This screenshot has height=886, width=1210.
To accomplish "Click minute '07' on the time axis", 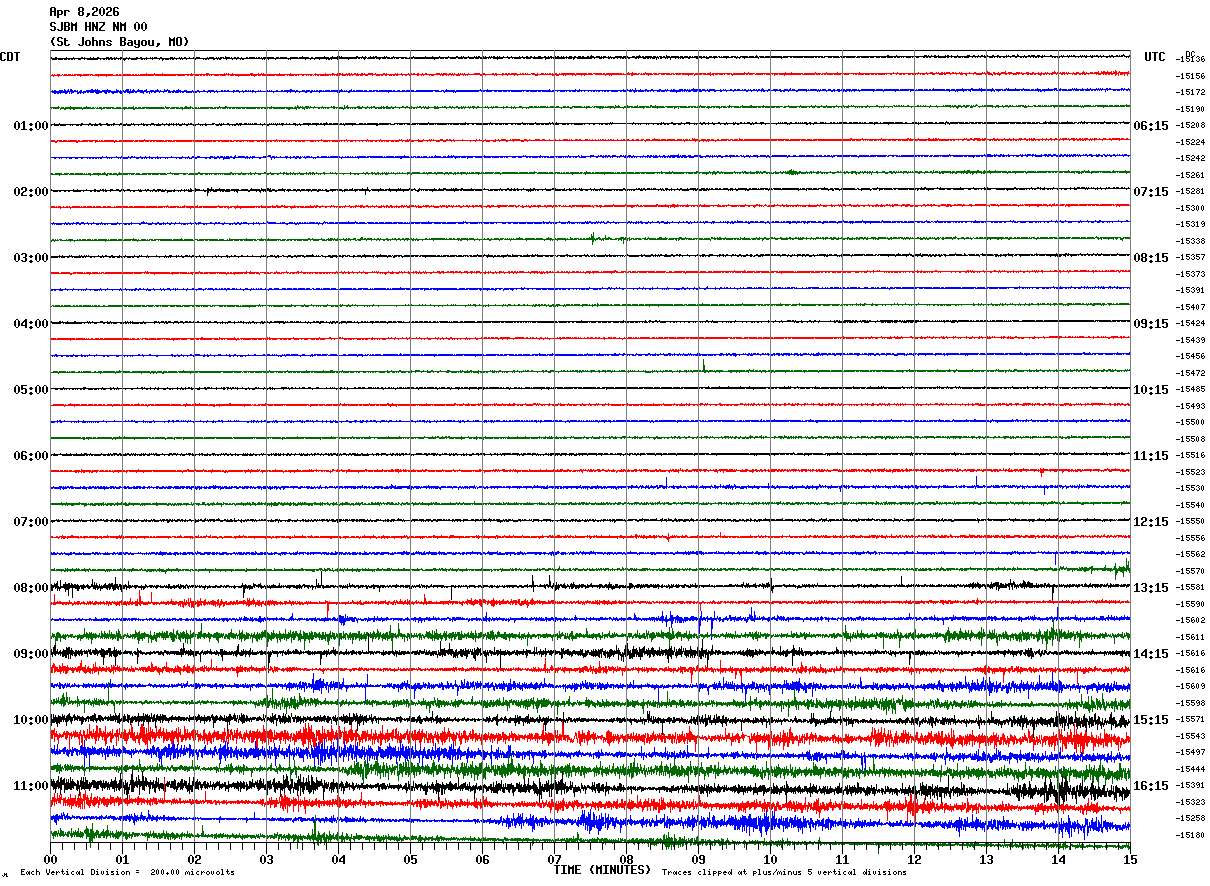I will click(555, 859).
